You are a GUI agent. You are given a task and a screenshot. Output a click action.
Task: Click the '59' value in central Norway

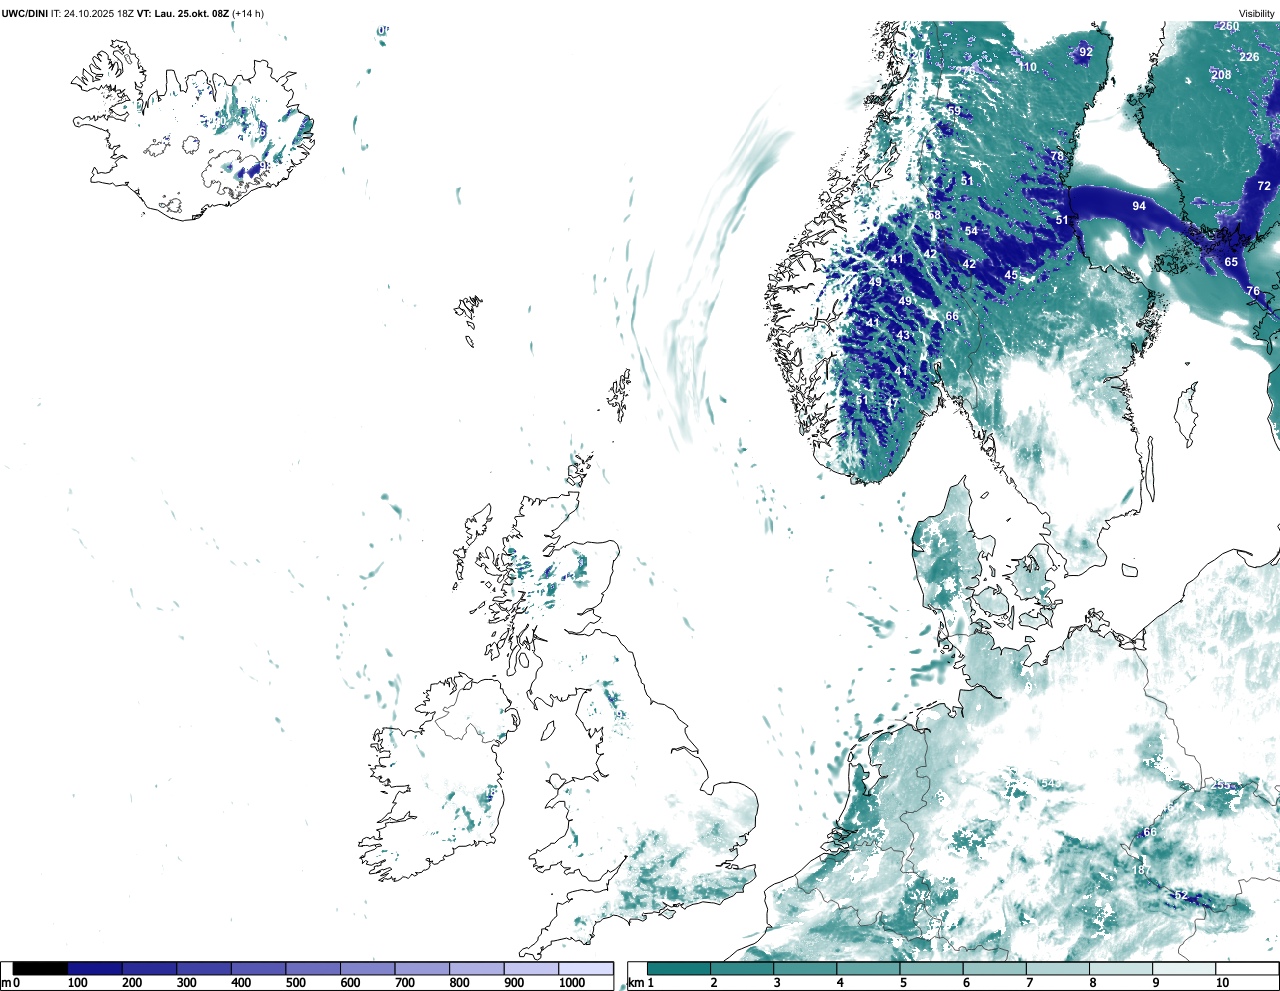tap(954, 111)
